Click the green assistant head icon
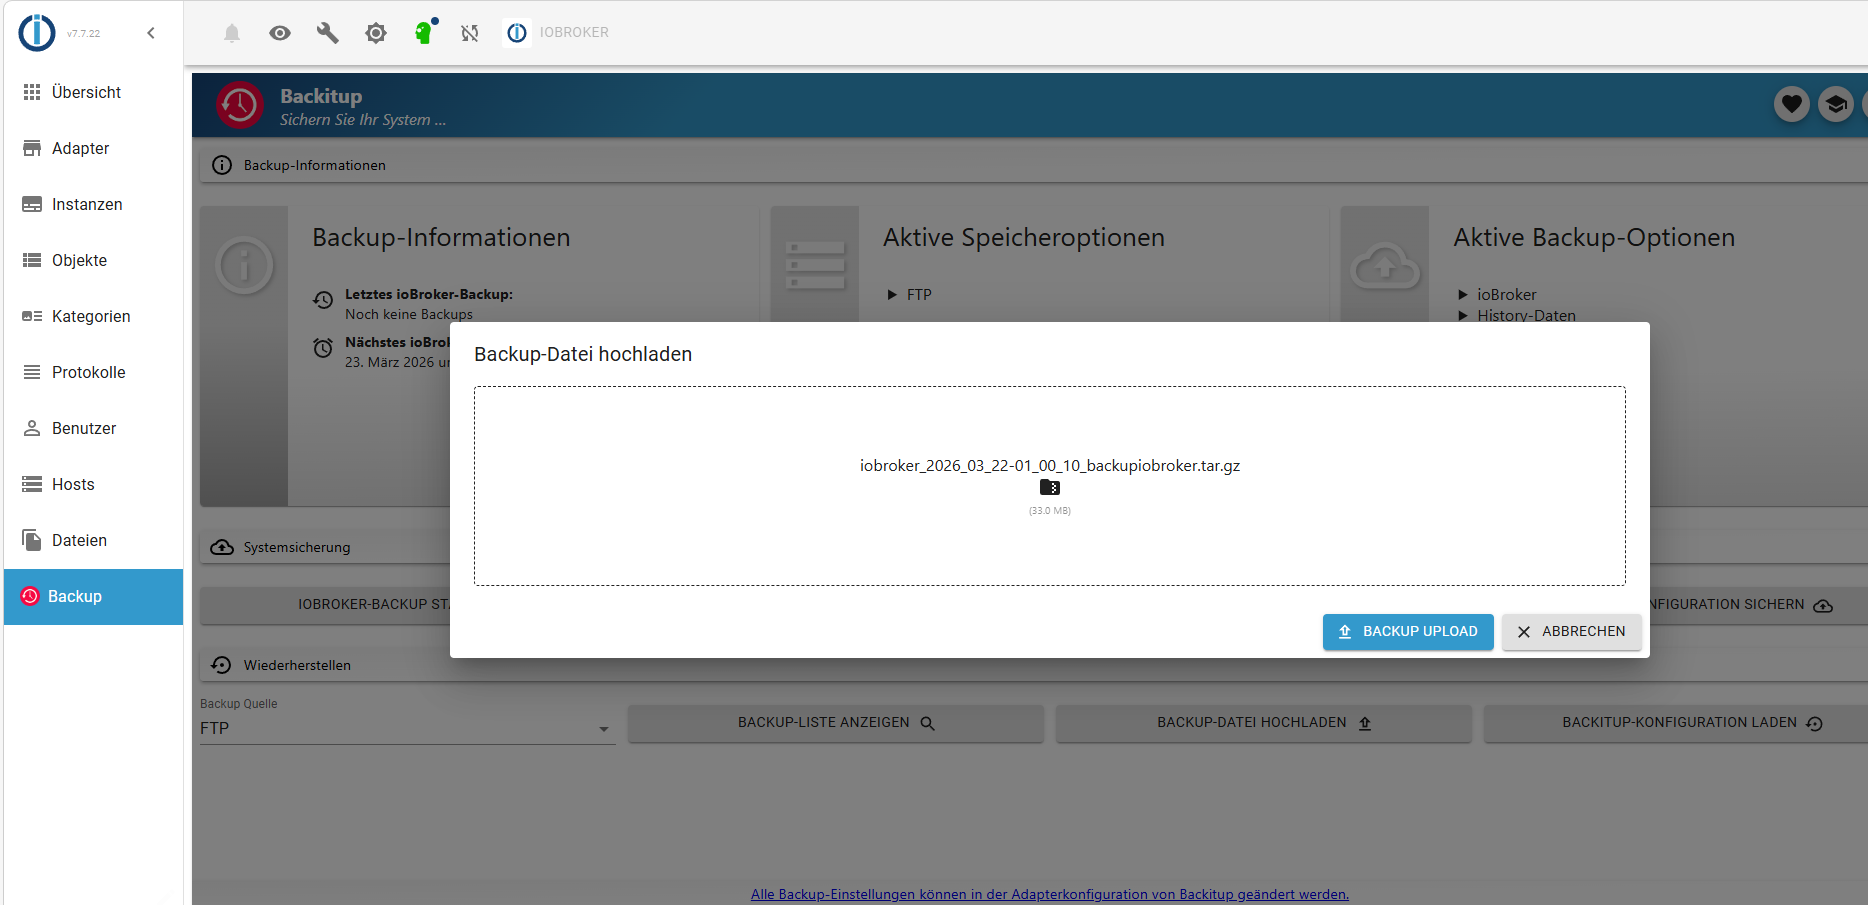Viewport: 1868px width, 905px height. 423,32
